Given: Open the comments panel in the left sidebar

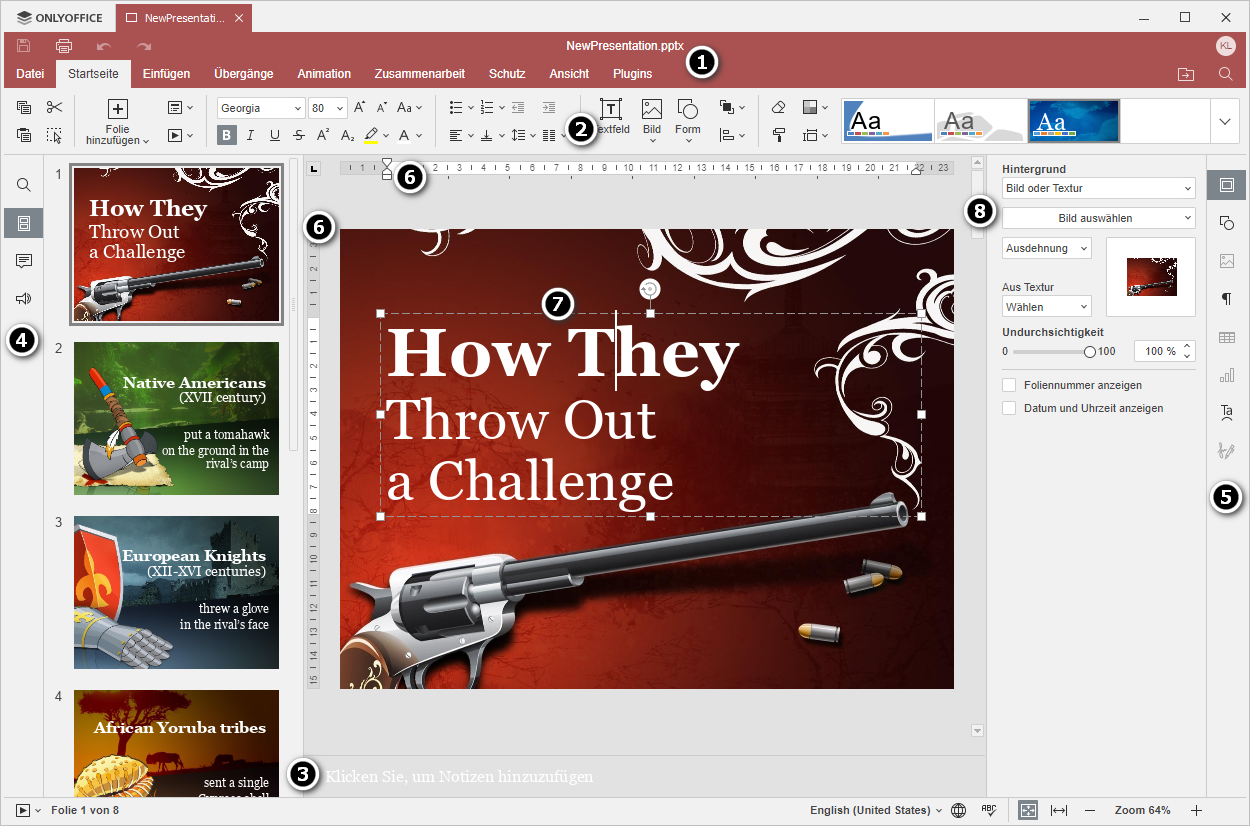Looking at the screenshot, I should coord(24,261).
